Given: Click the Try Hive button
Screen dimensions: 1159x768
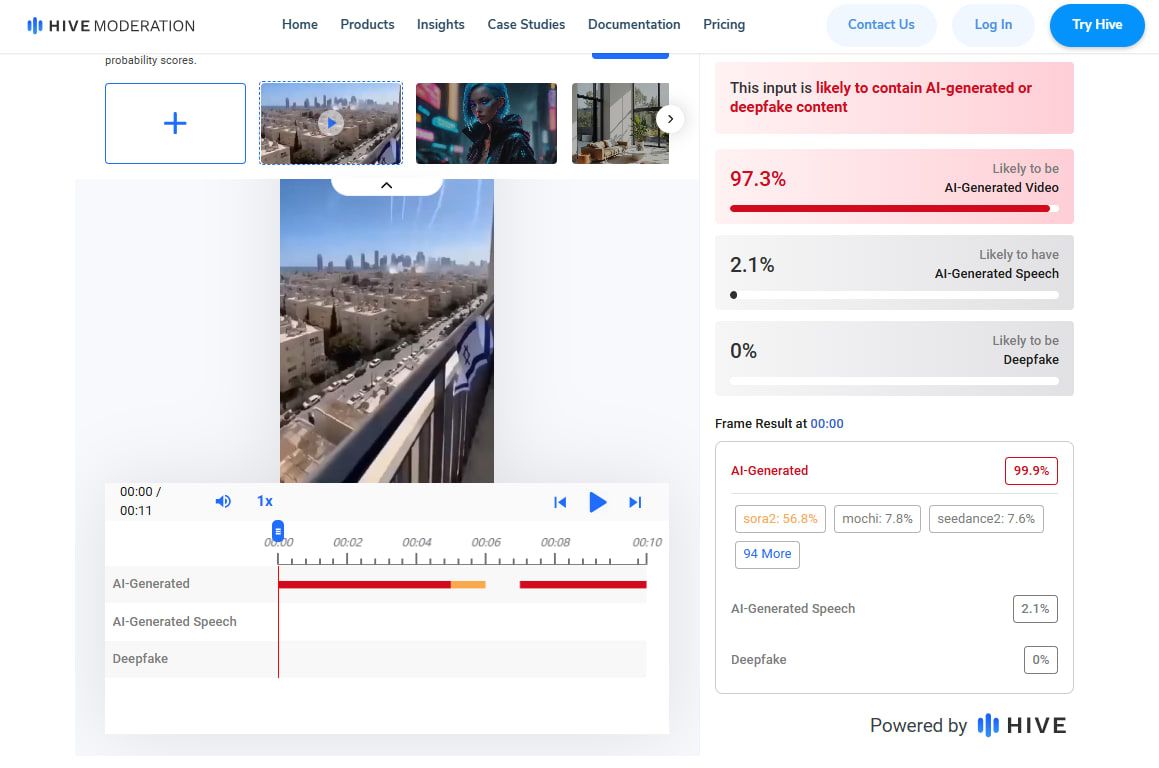Looking at the screenshot, I should click(1097, 25).
